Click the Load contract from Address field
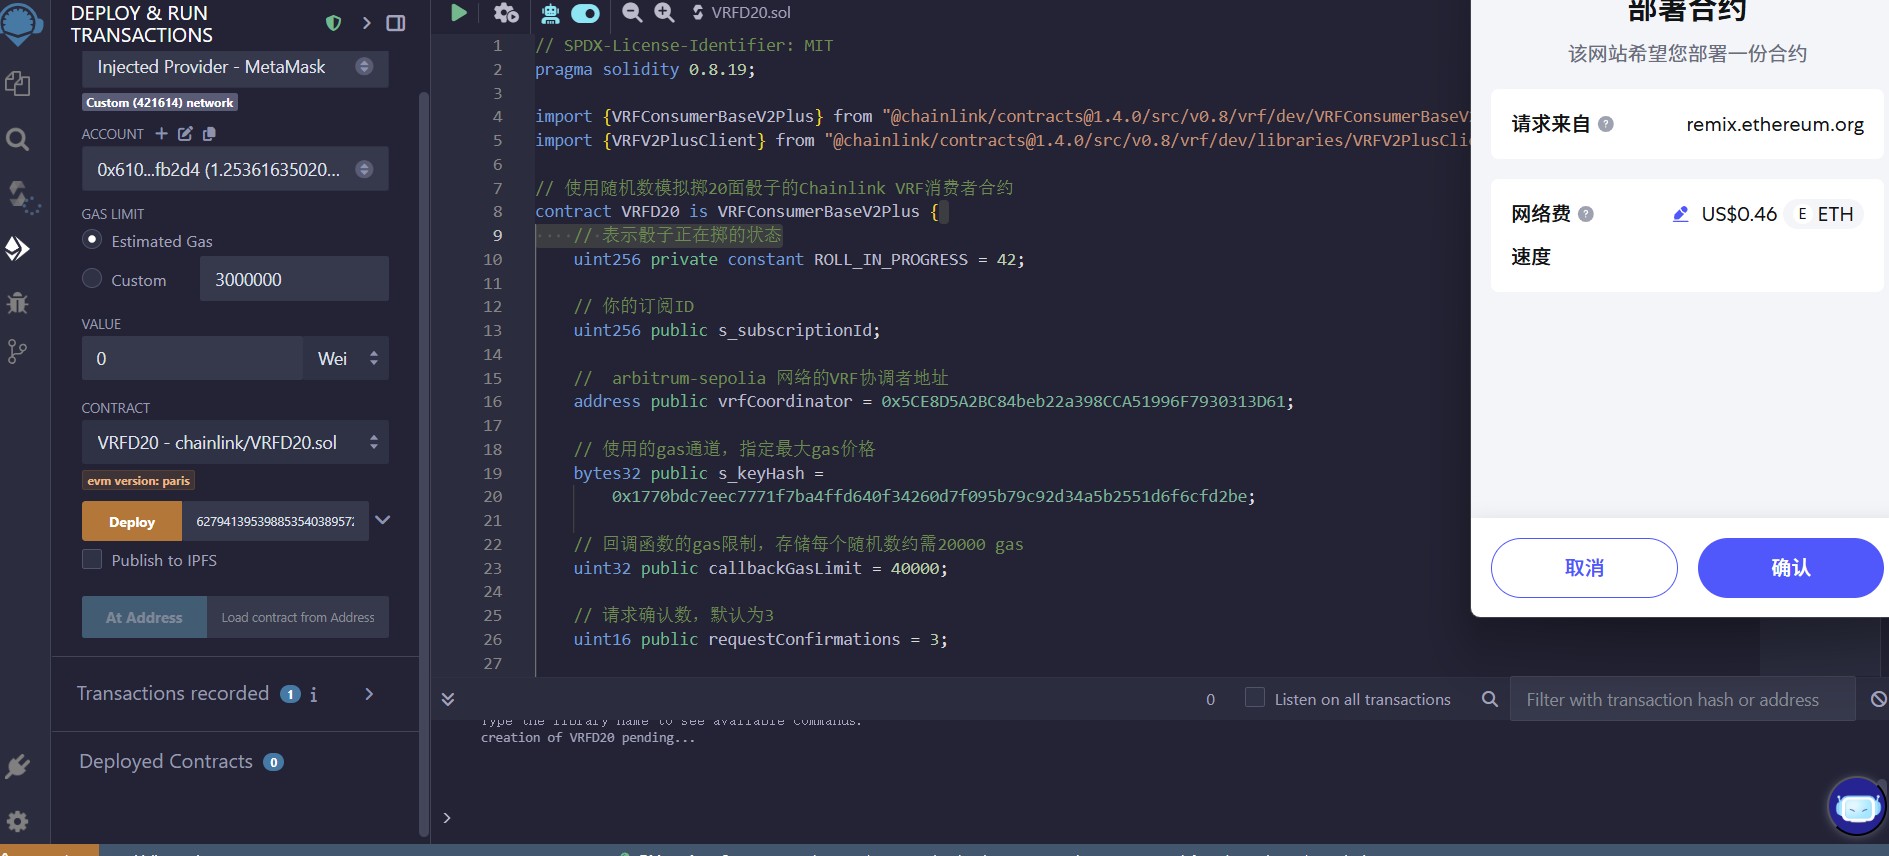Image resolution: width=1889 pixels, height=856 pixels. (x=298, y=618)
